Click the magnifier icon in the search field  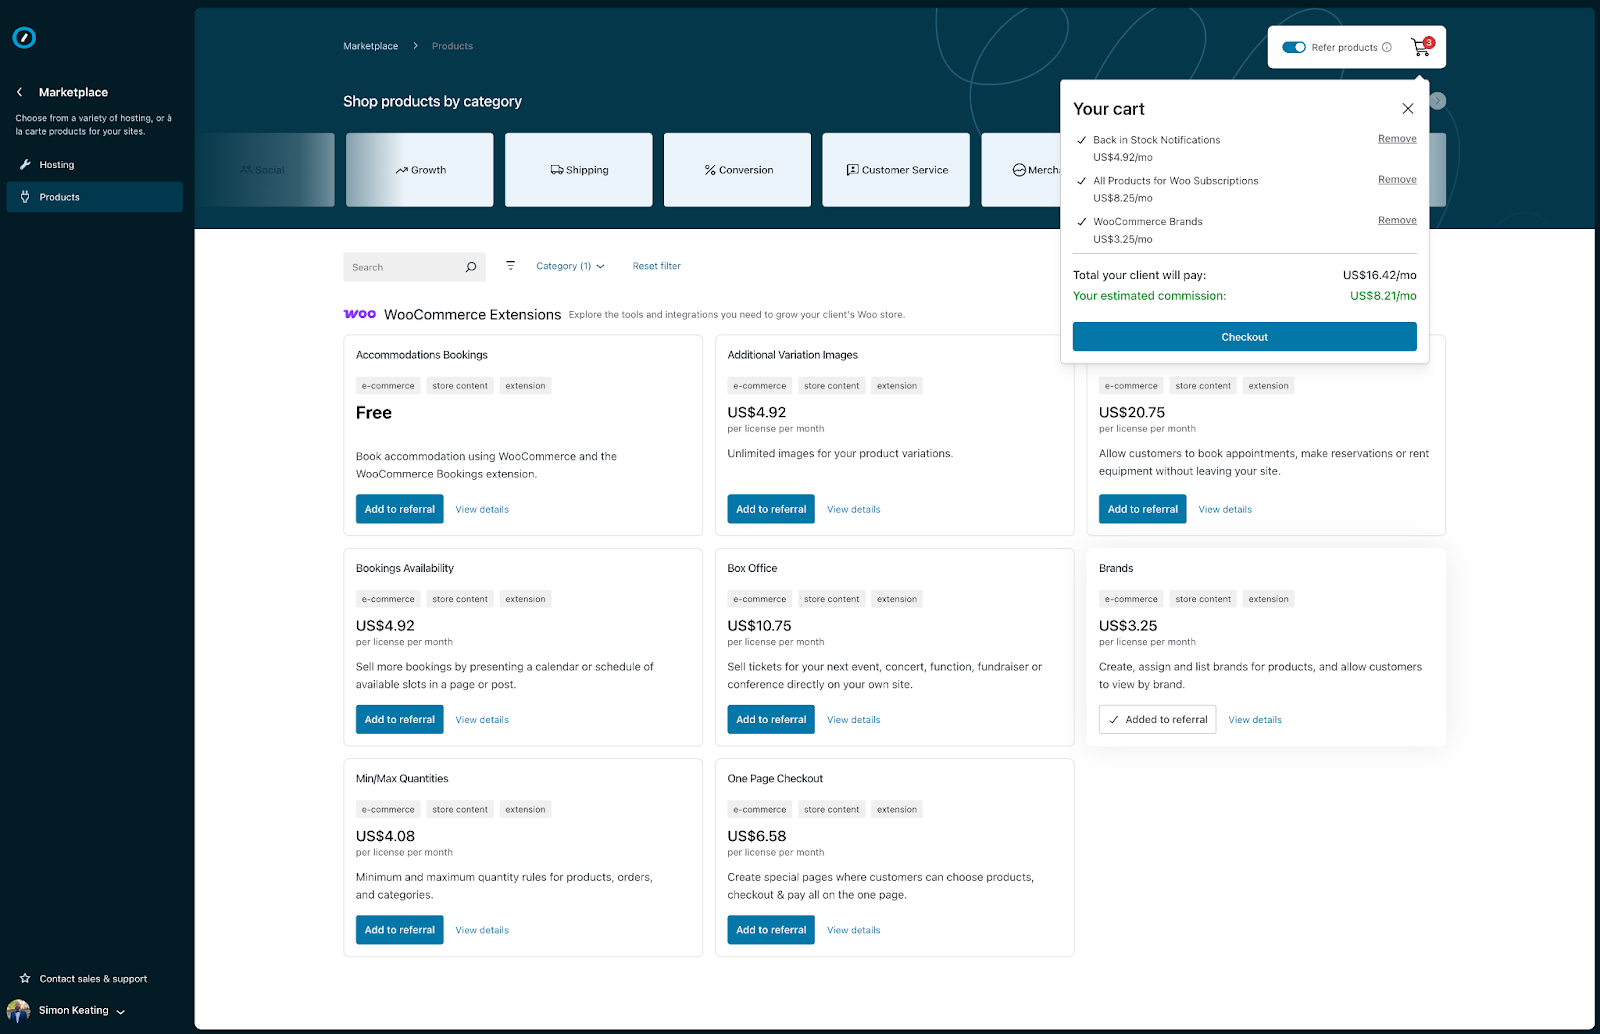click(470, 267)
